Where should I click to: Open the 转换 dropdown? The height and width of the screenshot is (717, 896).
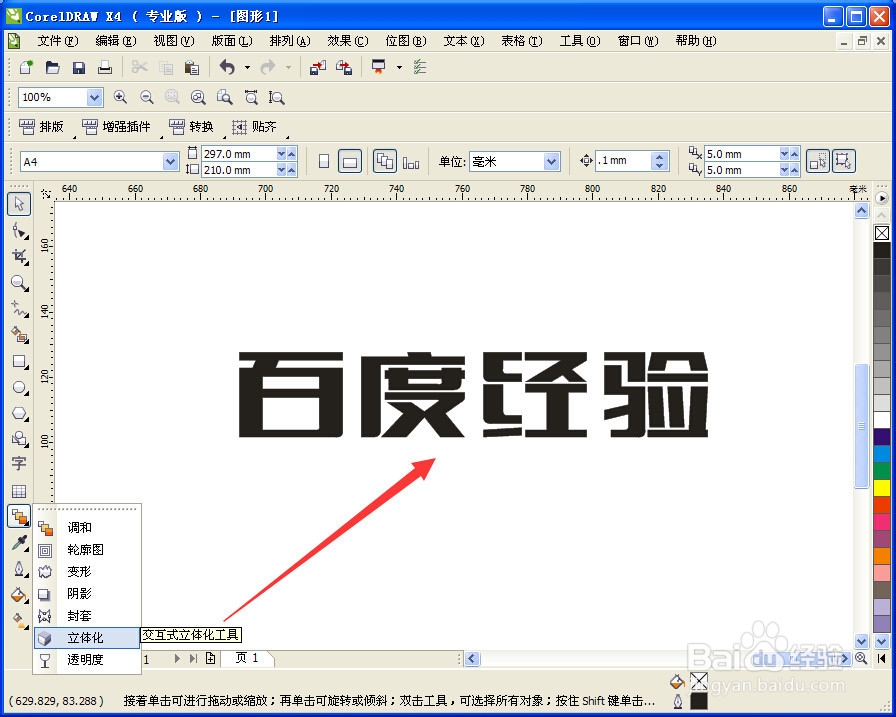(191, 127)
